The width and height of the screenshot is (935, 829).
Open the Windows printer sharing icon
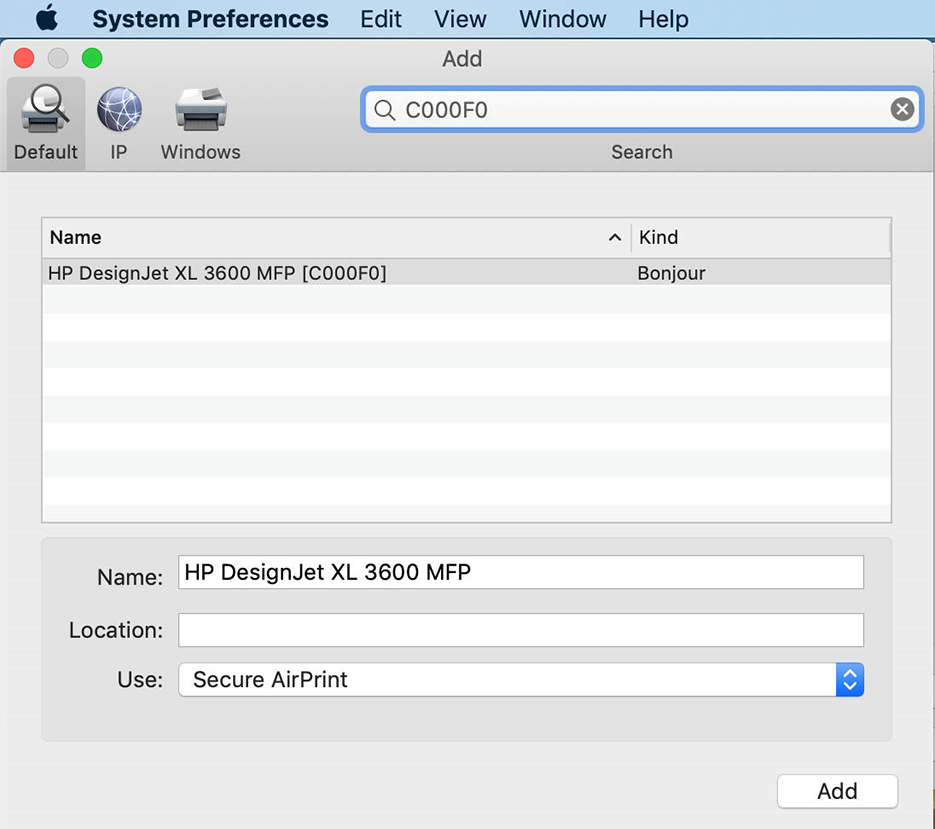coord(200,111)
